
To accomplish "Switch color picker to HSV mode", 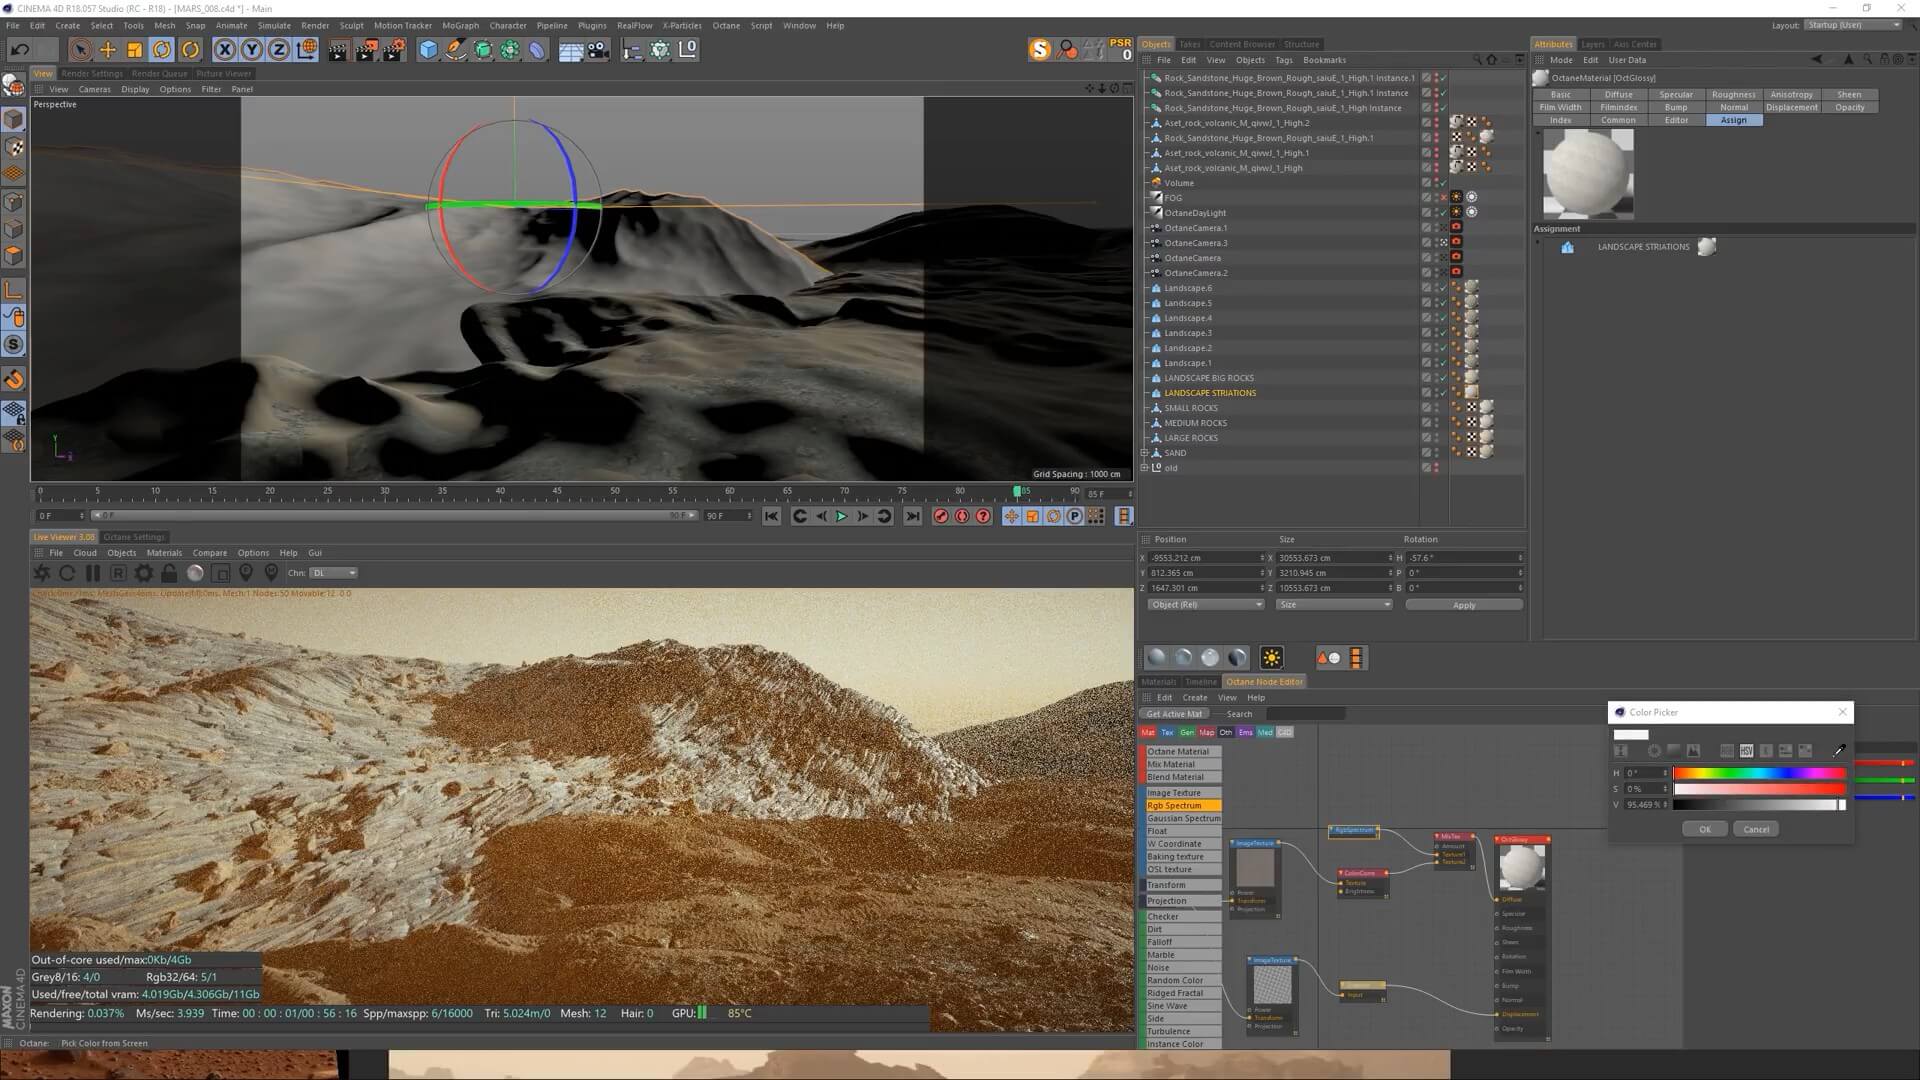I will [x=1746, y=750].
